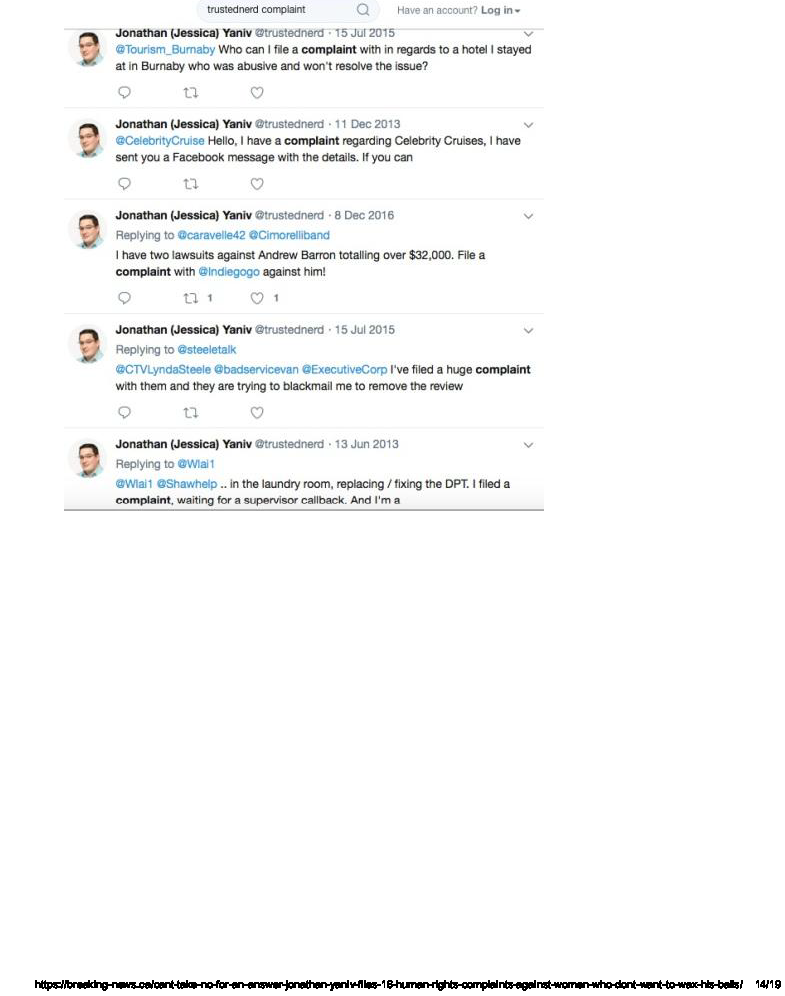Screen dimensions: 785x996
Task: Reply to the blackmail review tweet
Action: point(124,412)
